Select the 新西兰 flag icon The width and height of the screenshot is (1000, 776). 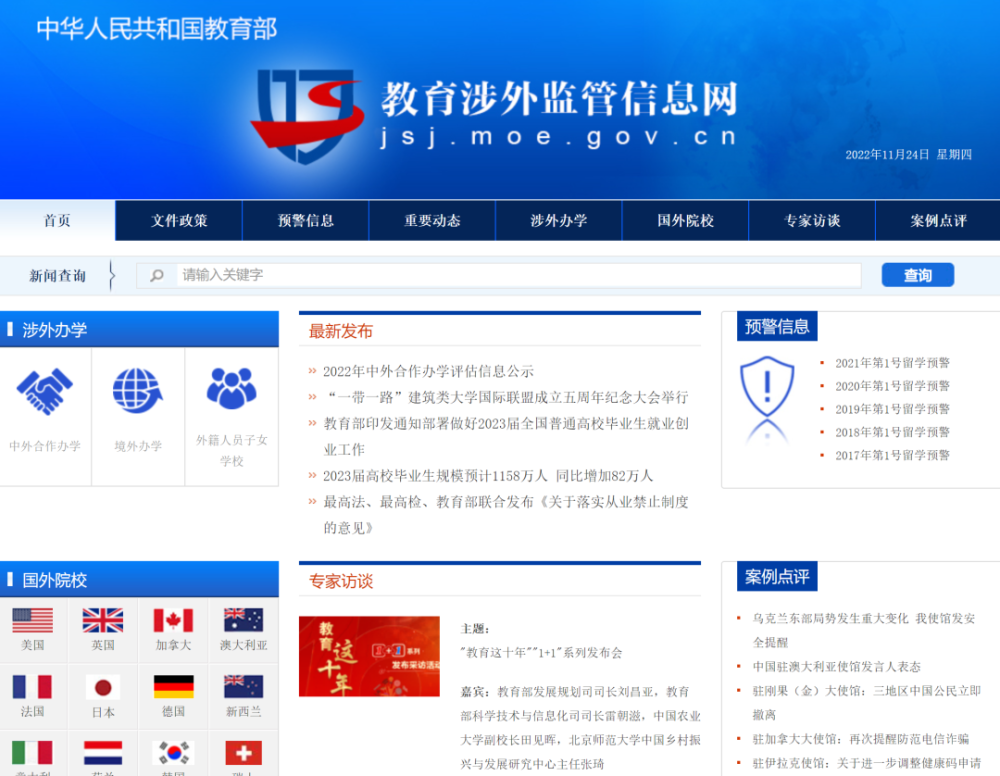(x=244, y=687)
